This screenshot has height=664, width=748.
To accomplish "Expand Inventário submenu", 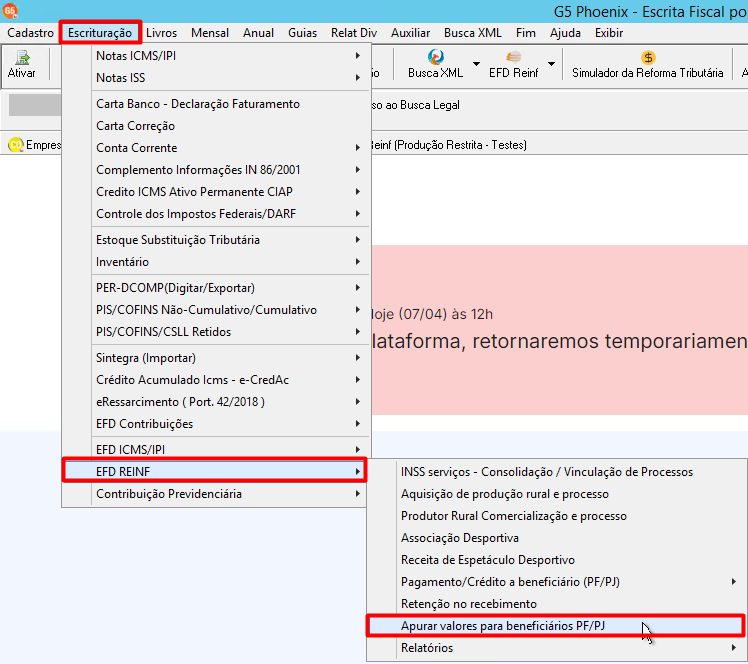I will (x=216, y=262).
